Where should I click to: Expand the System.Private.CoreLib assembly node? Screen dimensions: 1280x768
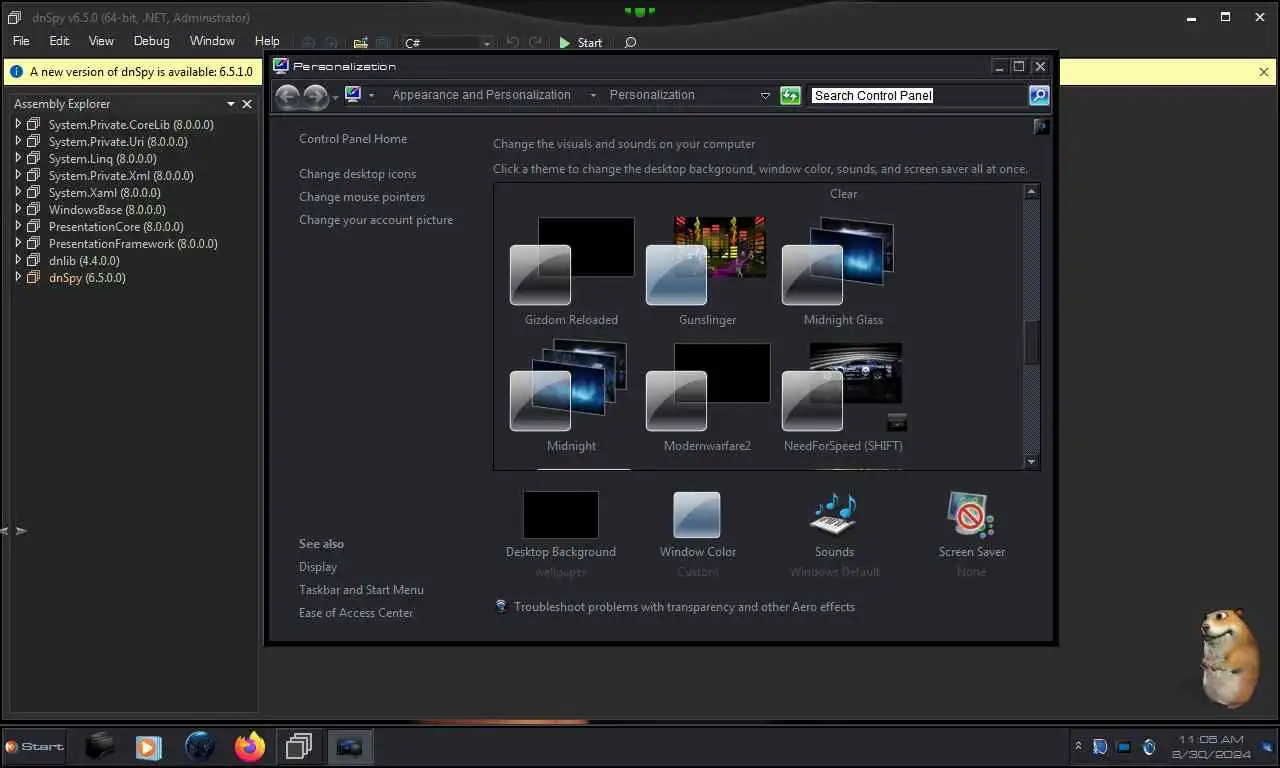(x=18, y=124)
